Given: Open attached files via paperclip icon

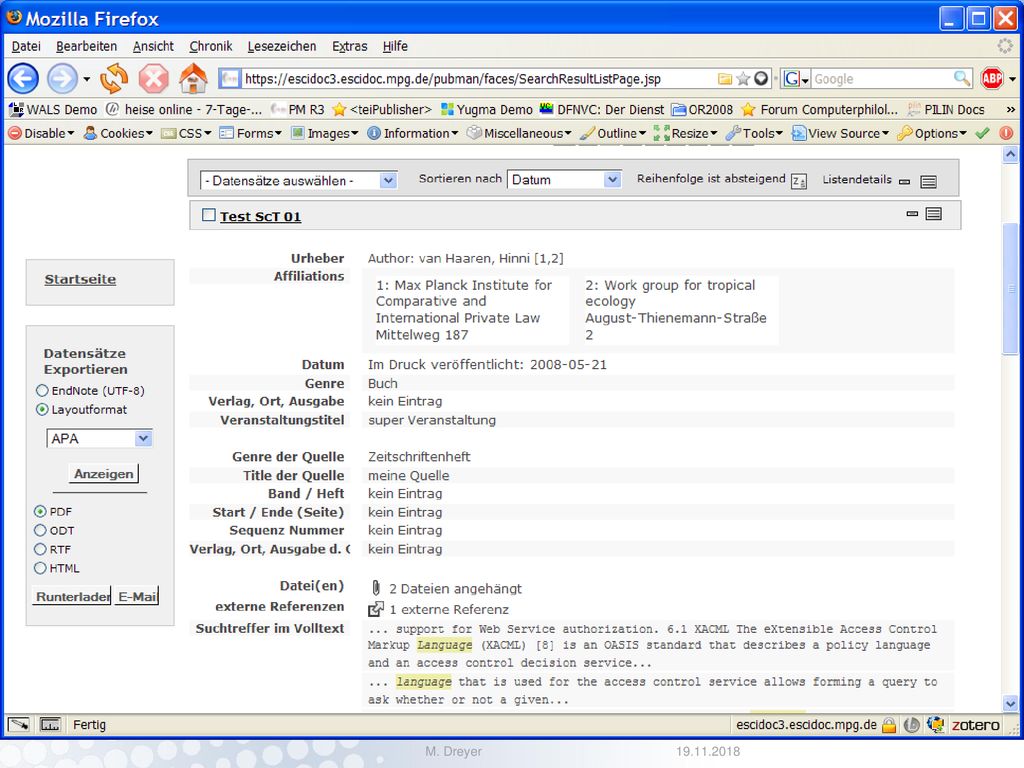Looking at the screenshot, I should coord(376,588).
